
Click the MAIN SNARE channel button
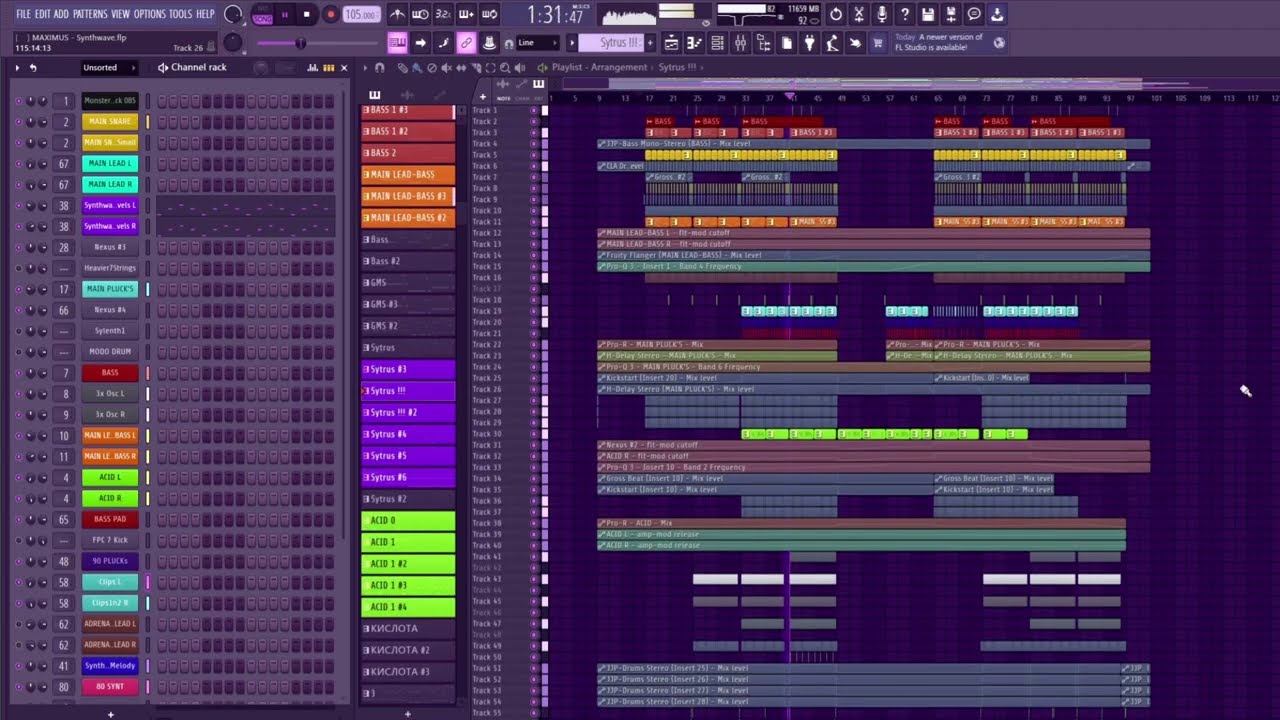pos(110,122)
